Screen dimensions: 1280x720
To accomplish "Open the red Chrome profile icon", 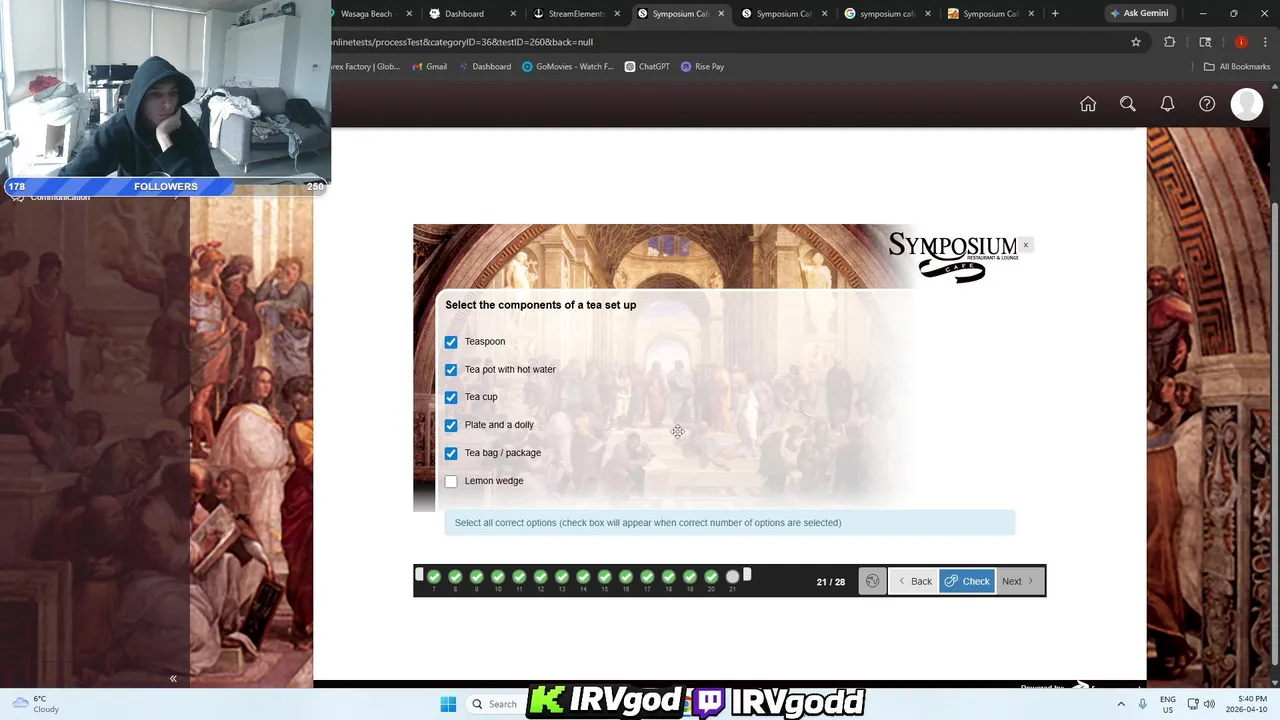I will click(1241, 42).
